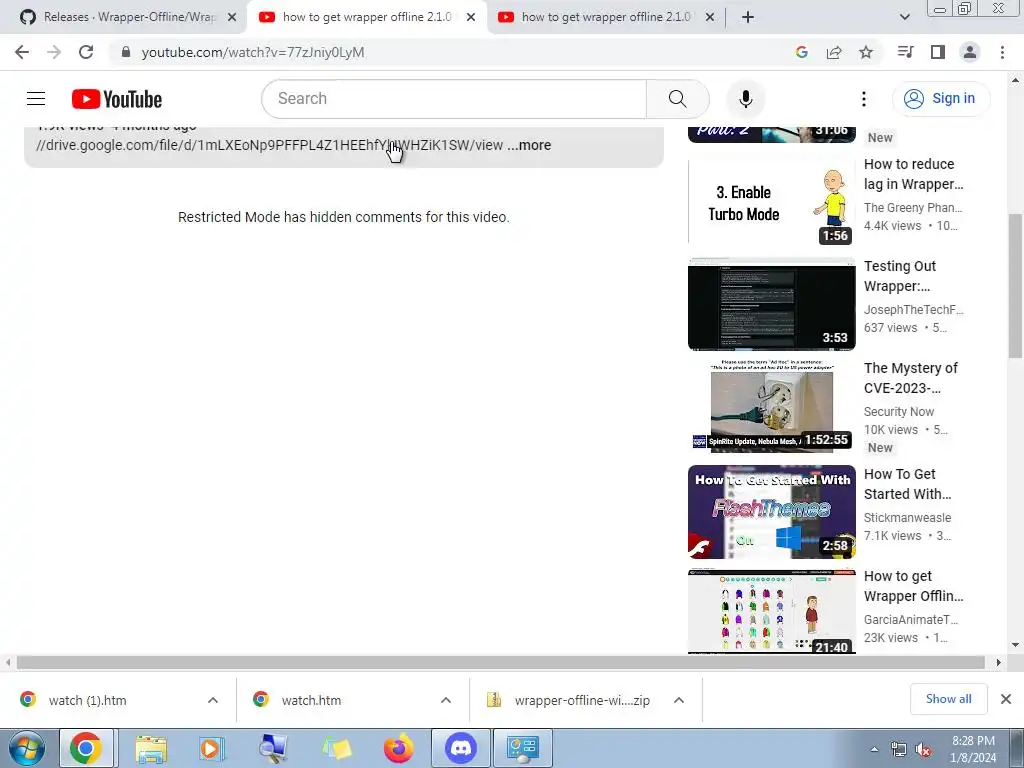Screen dimensions: 1024x768
Task: Click the browser forward arrow
Action: click(54, 52)
